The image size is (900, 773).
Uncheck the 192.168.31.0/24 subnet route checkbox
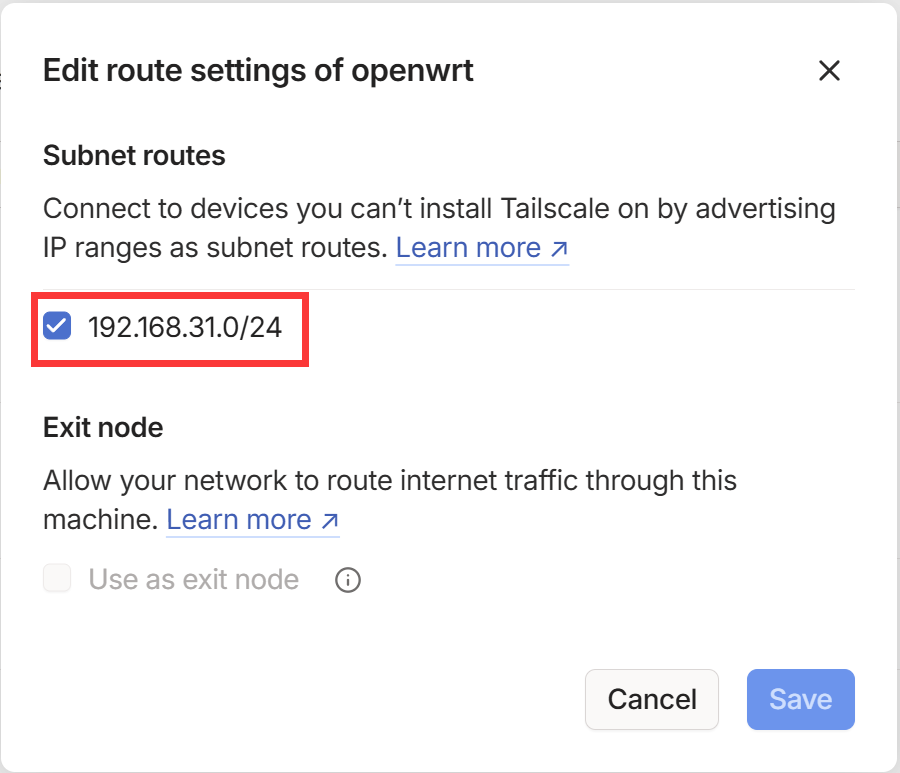coord(58,326)
